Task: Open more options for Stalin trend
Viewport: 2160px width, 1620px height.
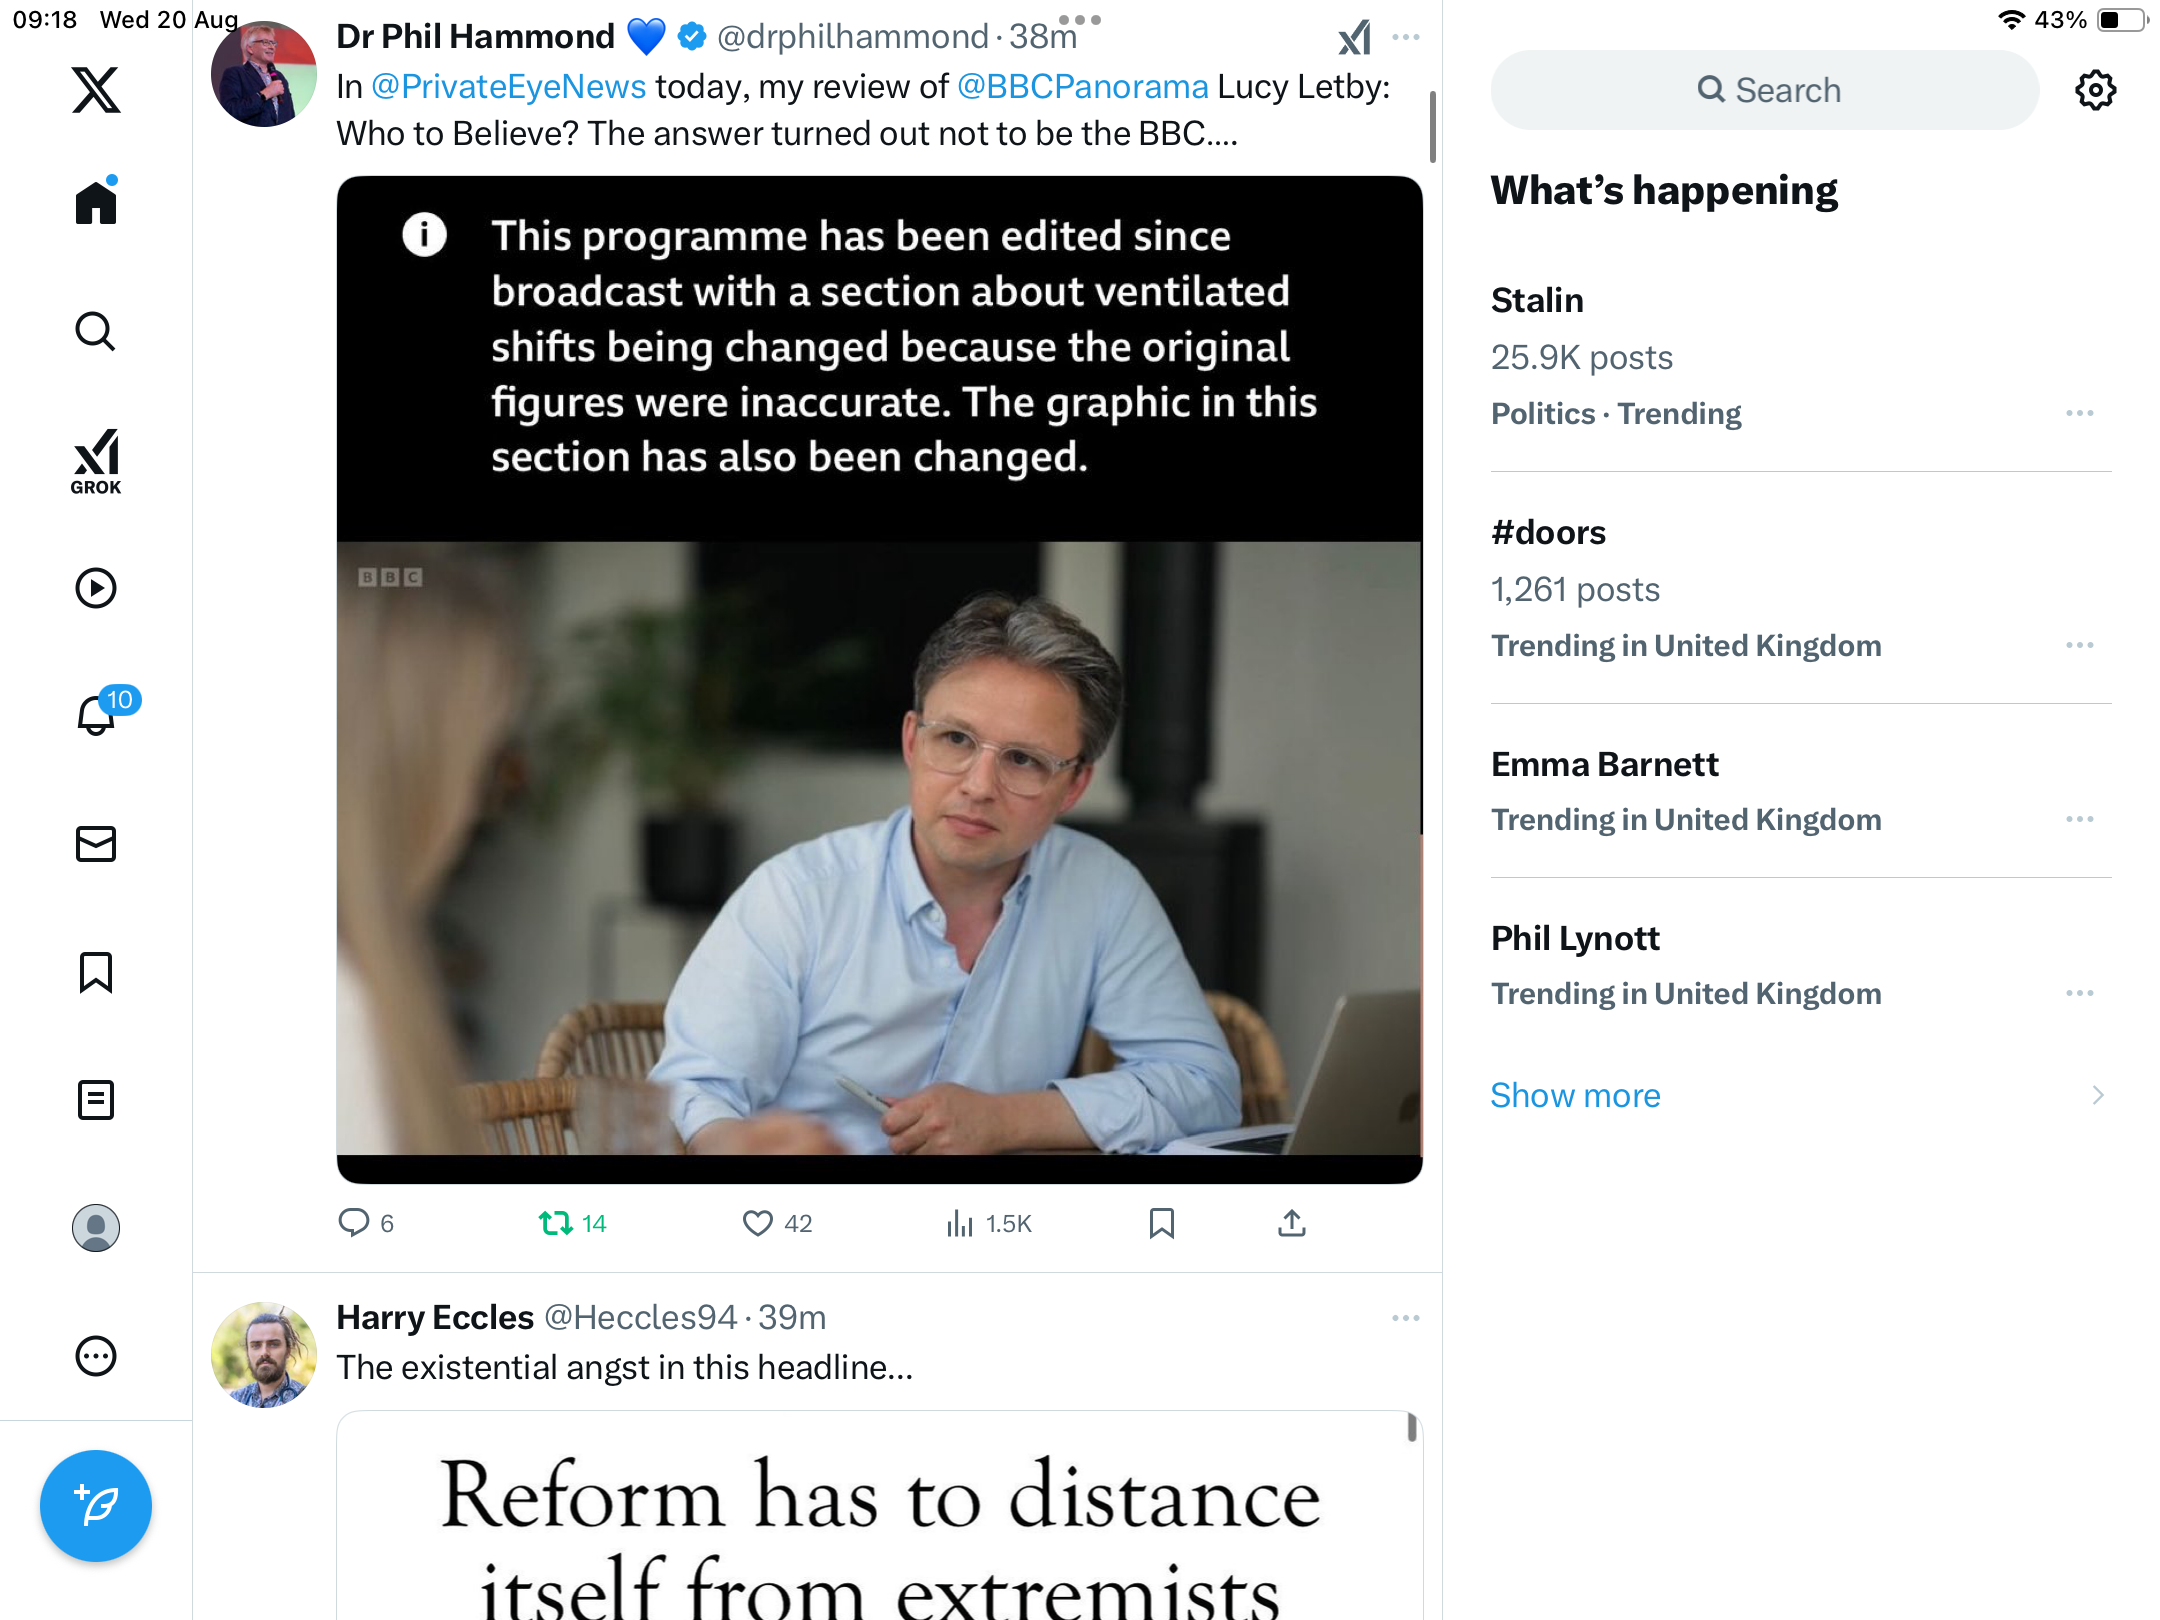Action: point(2079,413)
